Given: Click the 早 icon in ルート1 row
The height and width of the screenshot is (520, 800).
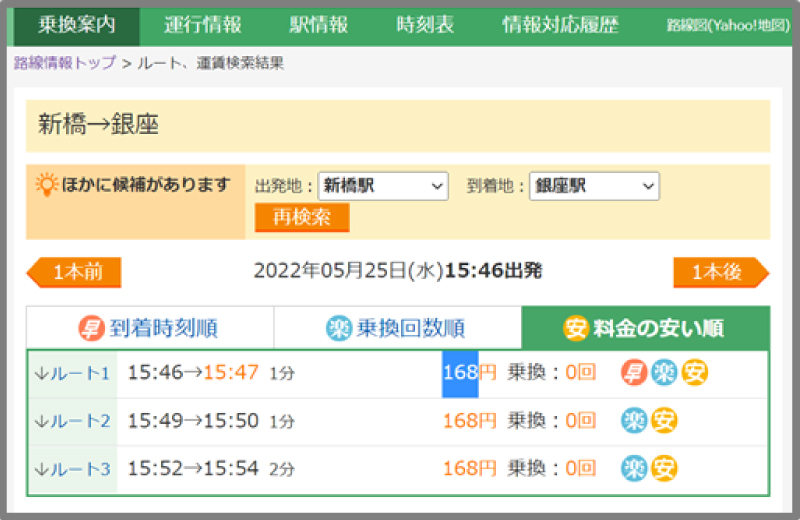Looking at the screenshot, I should click(633, 373).
